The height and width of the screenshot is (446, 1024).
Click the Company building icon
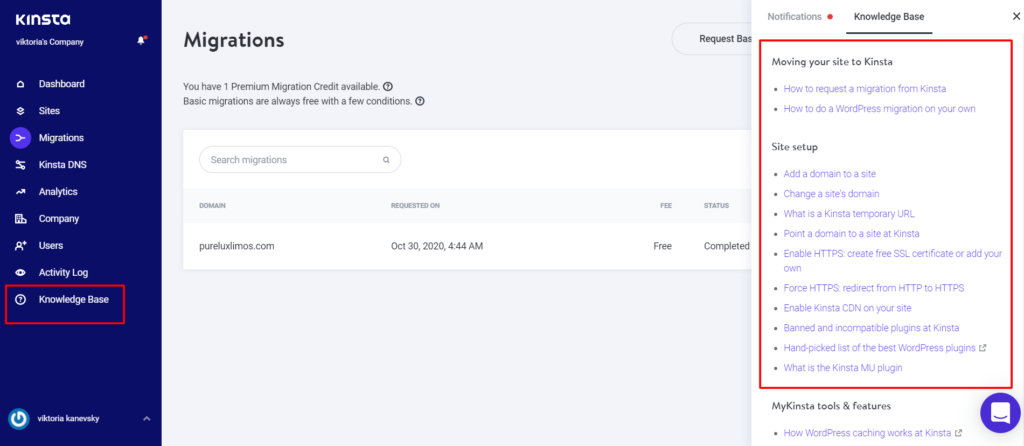(x=20, y=219)
